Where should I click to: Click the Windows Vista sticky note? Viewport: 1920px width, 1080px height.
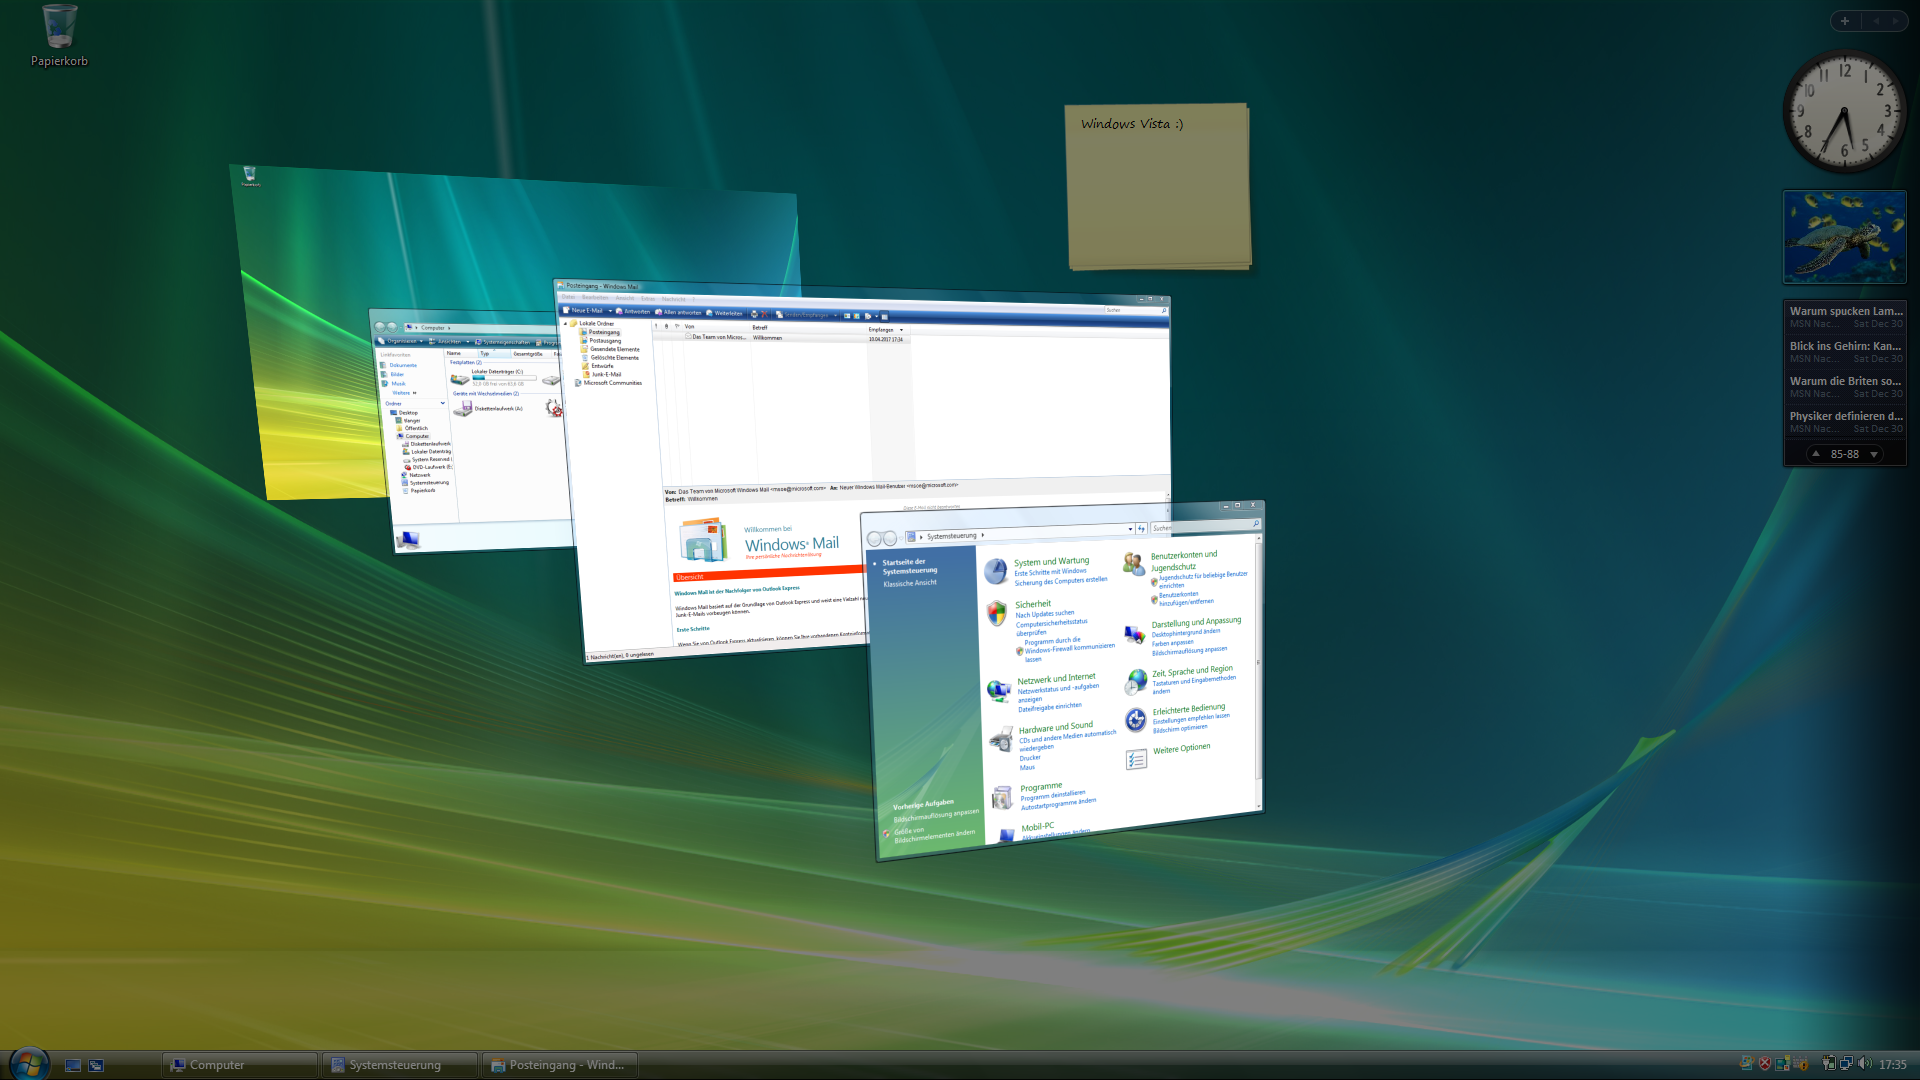pyautogui.click(x=1157, y=187)
